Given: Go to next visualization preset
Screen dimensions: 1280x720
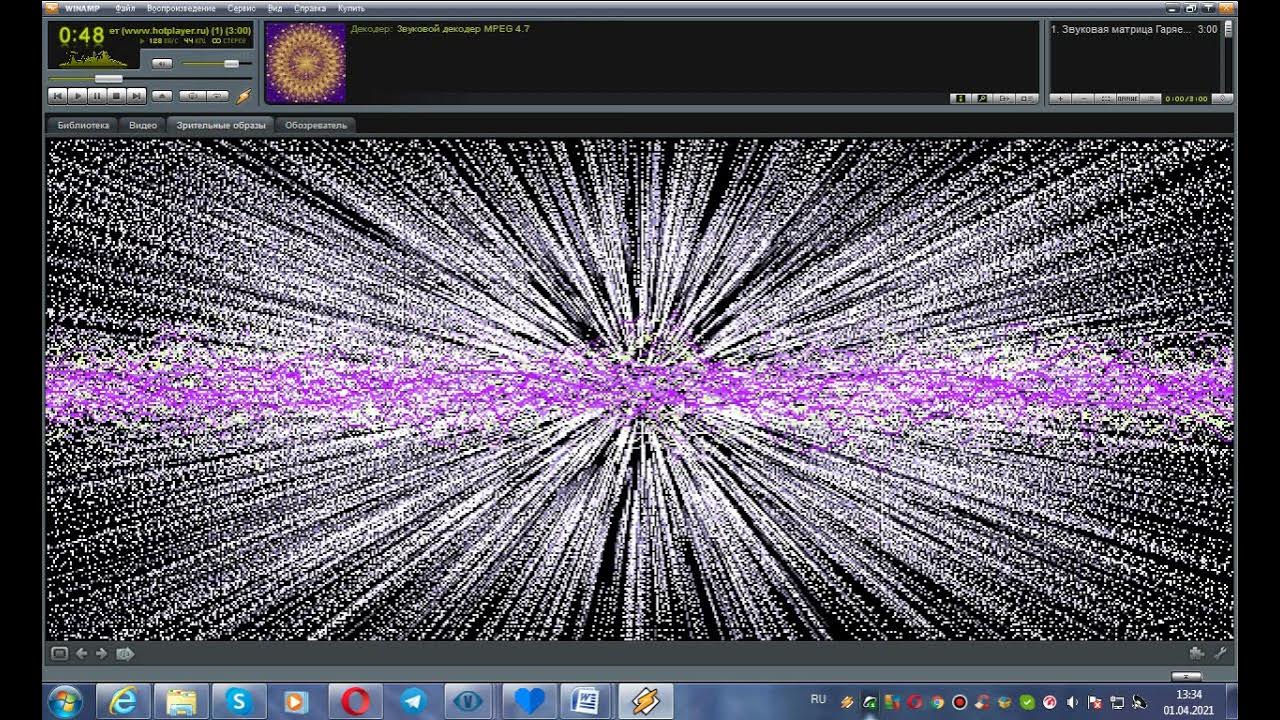Looking at the screenshot, I should point(101,653).
